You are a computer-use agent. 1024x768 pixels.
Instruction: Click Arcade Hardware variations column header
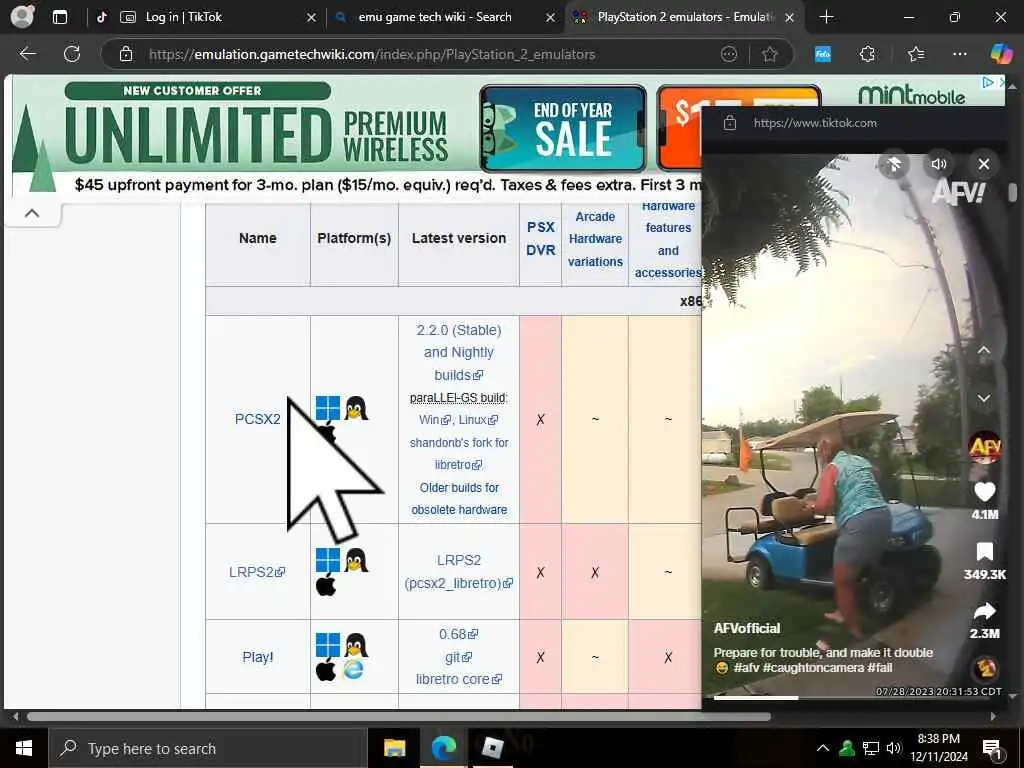[595, 239]
